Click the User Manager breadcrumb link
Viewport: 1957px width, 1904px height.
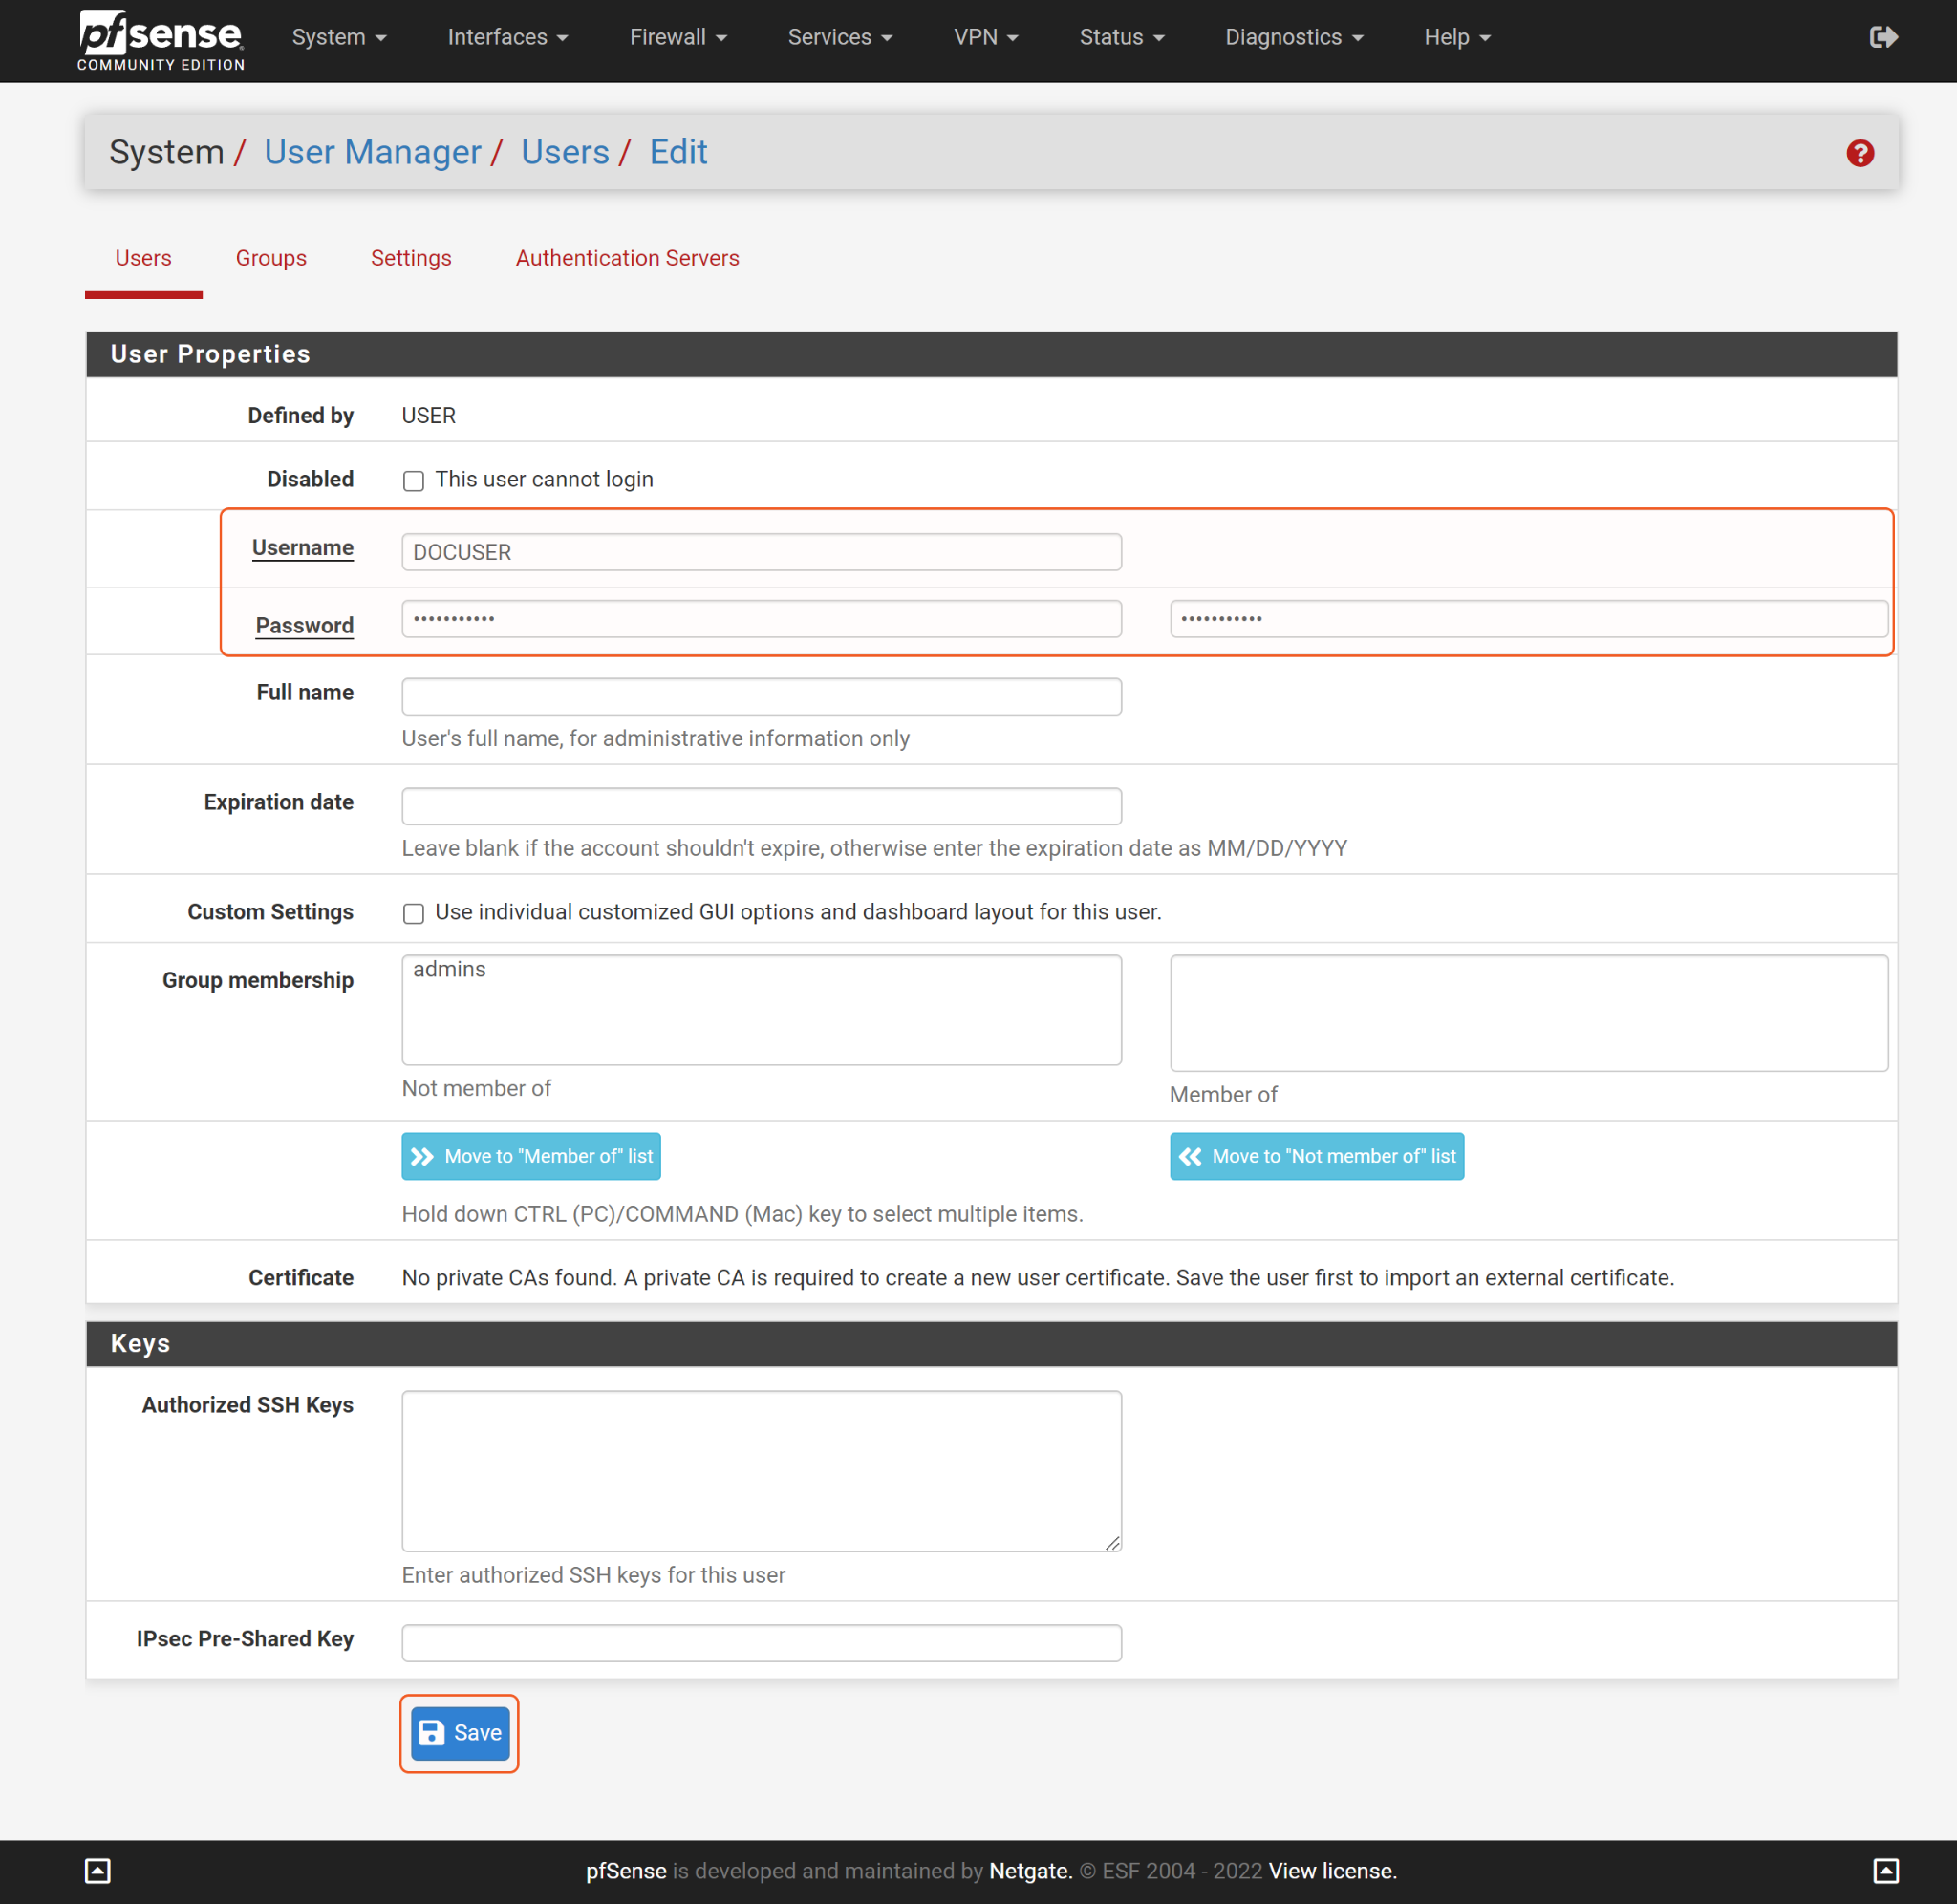(x=372, y=152)
